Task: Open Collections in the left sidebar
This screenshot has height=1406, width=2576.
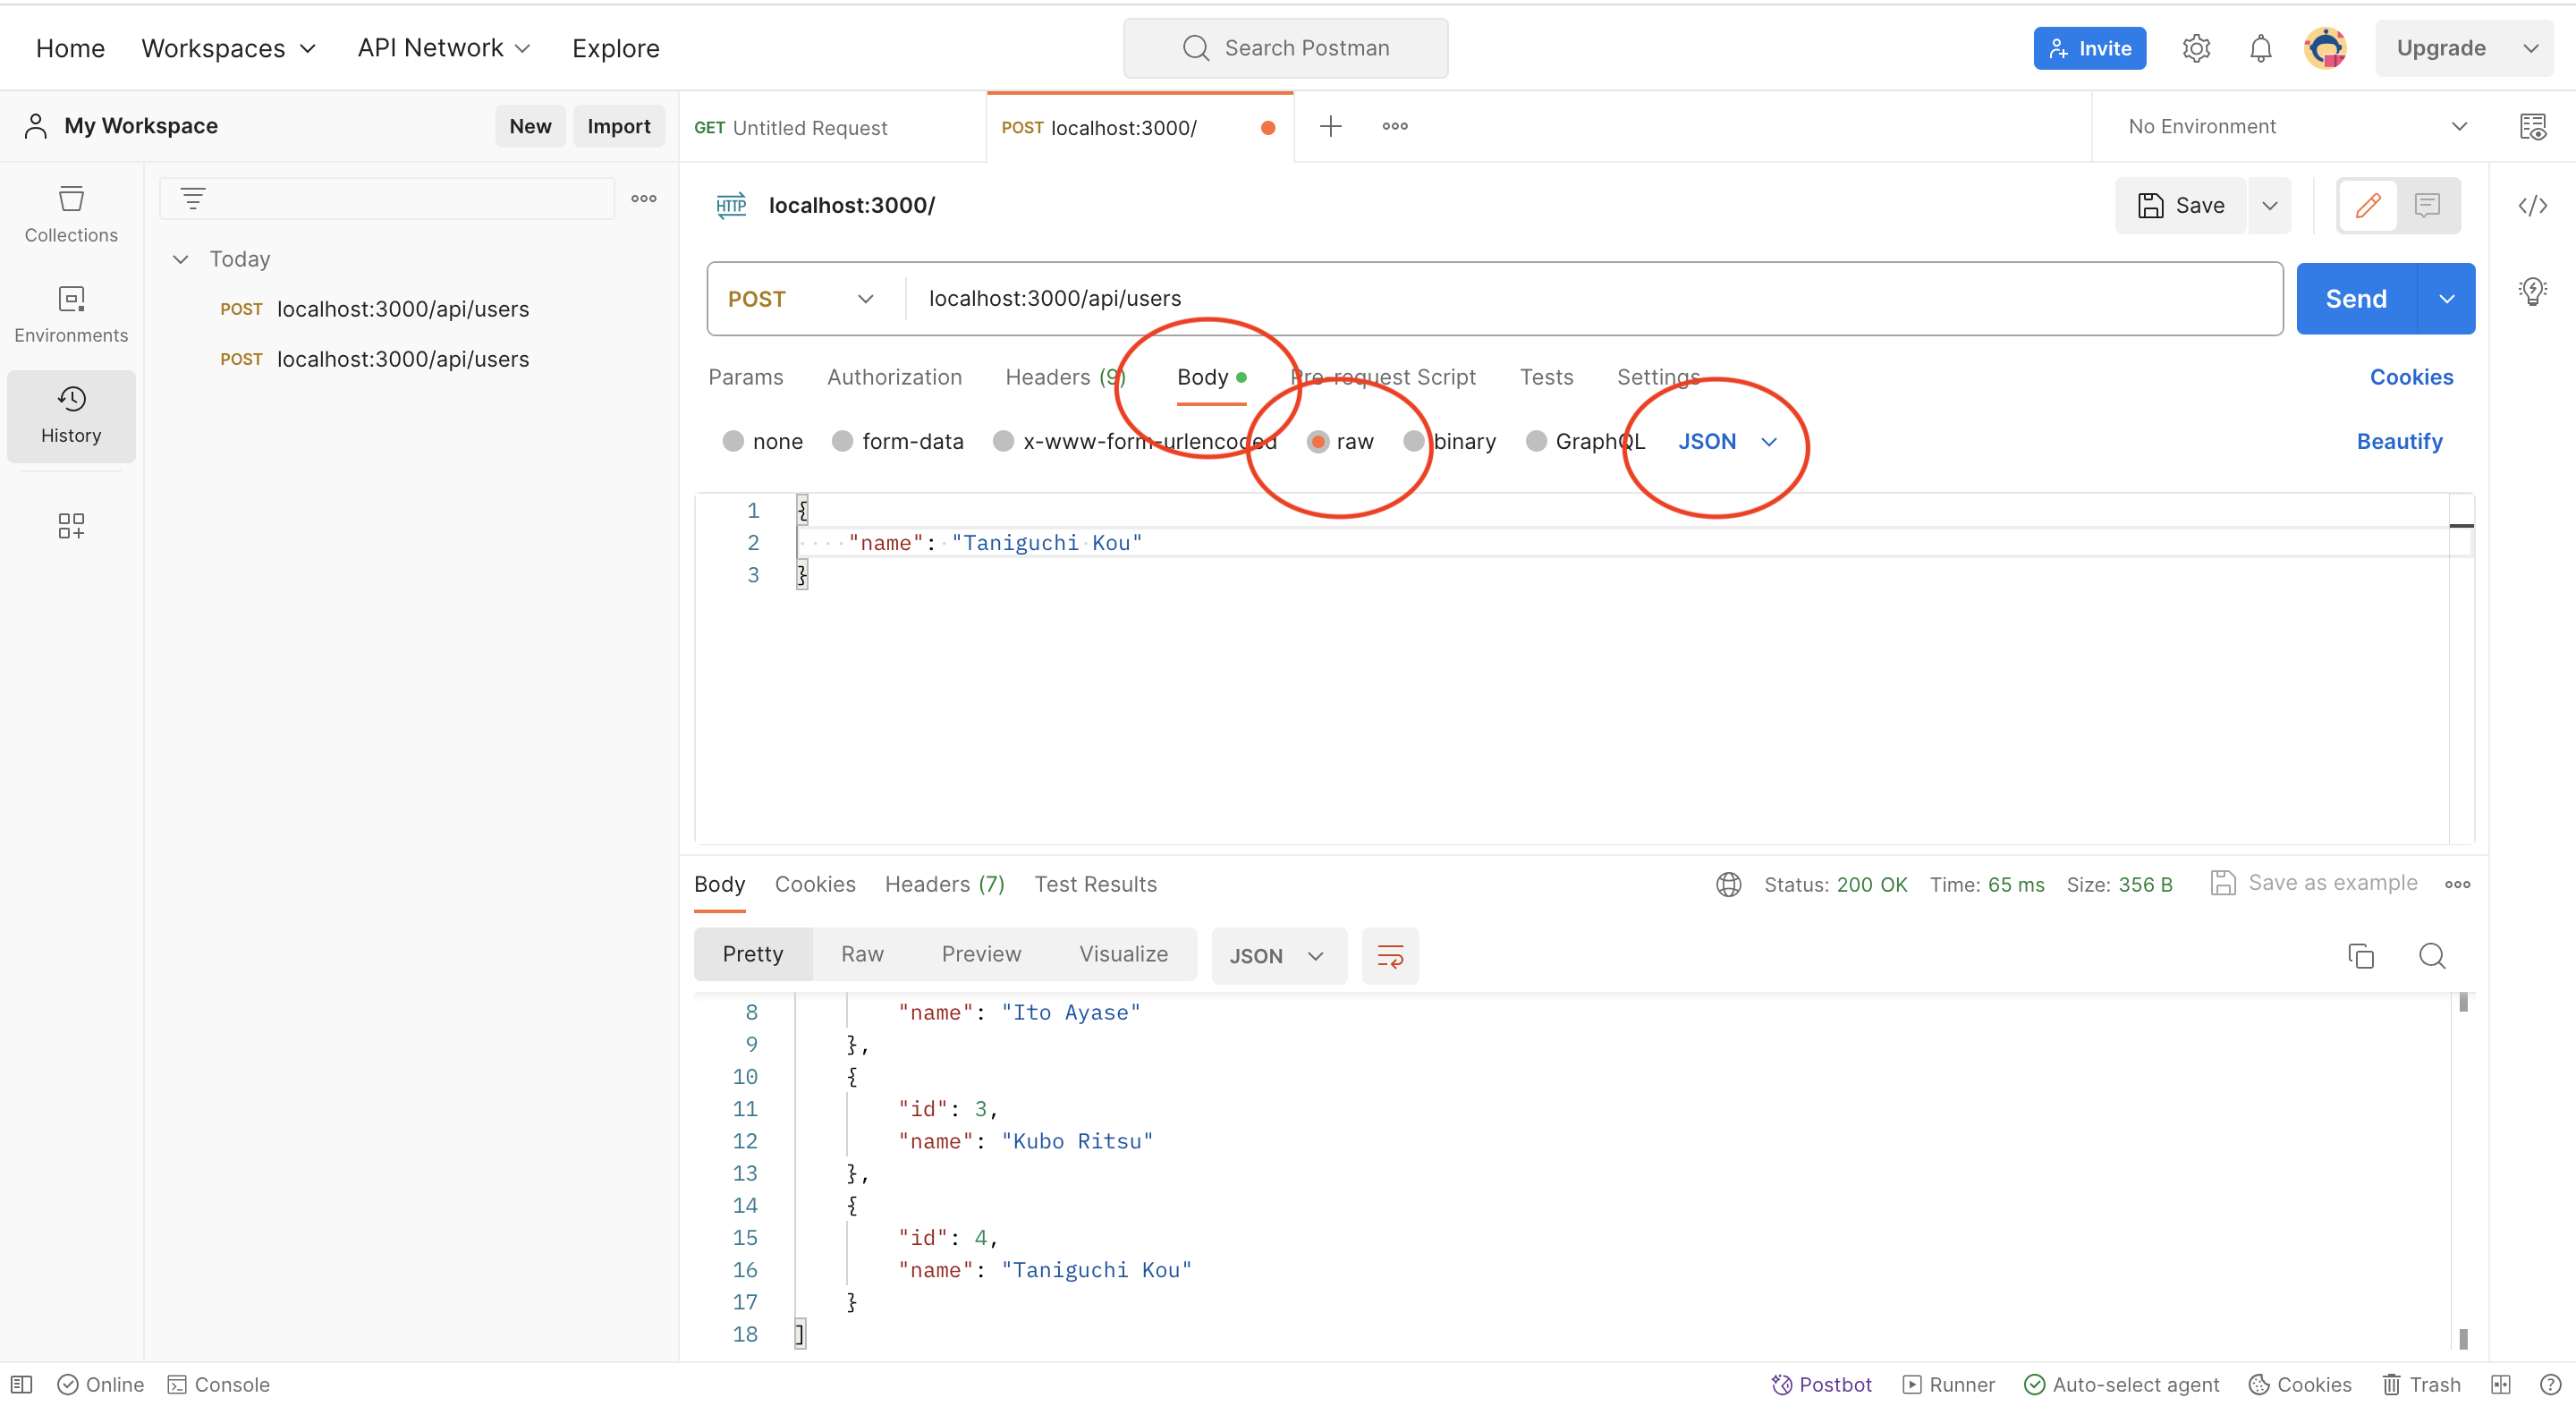Action: pyautogui.click(x=70, y=214)
